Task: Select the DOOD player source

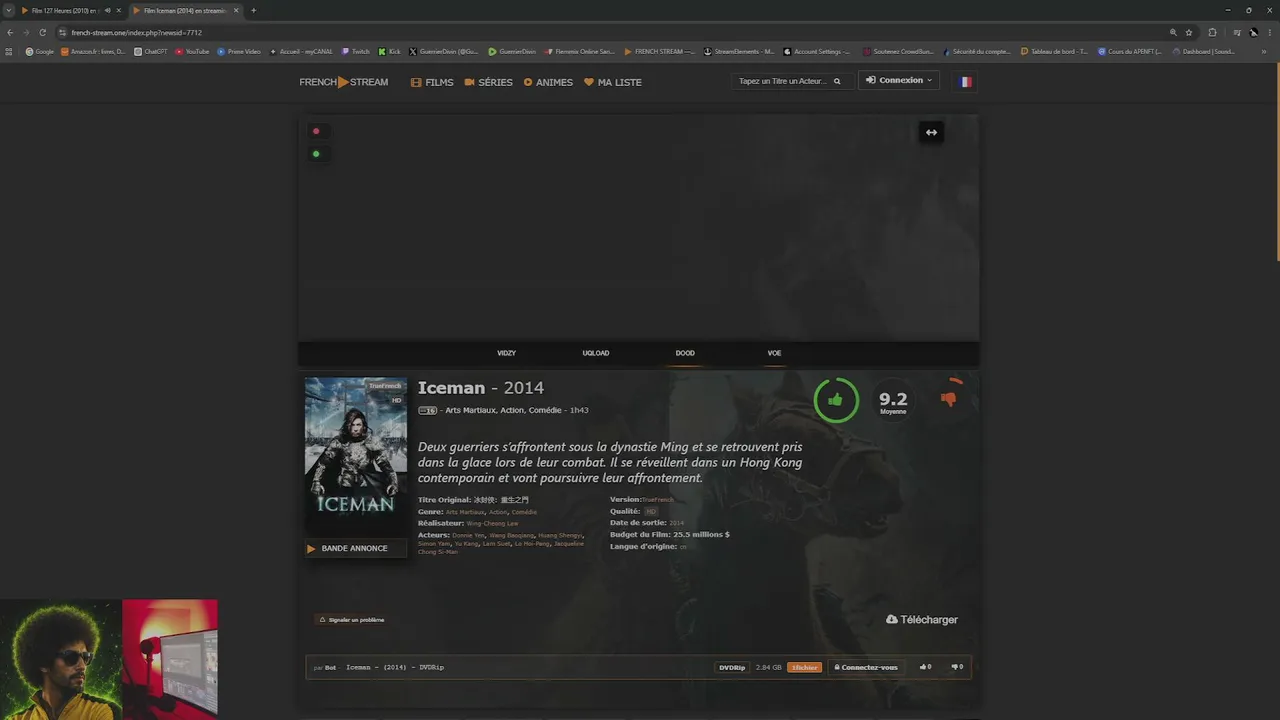Action: click(685, 353)
